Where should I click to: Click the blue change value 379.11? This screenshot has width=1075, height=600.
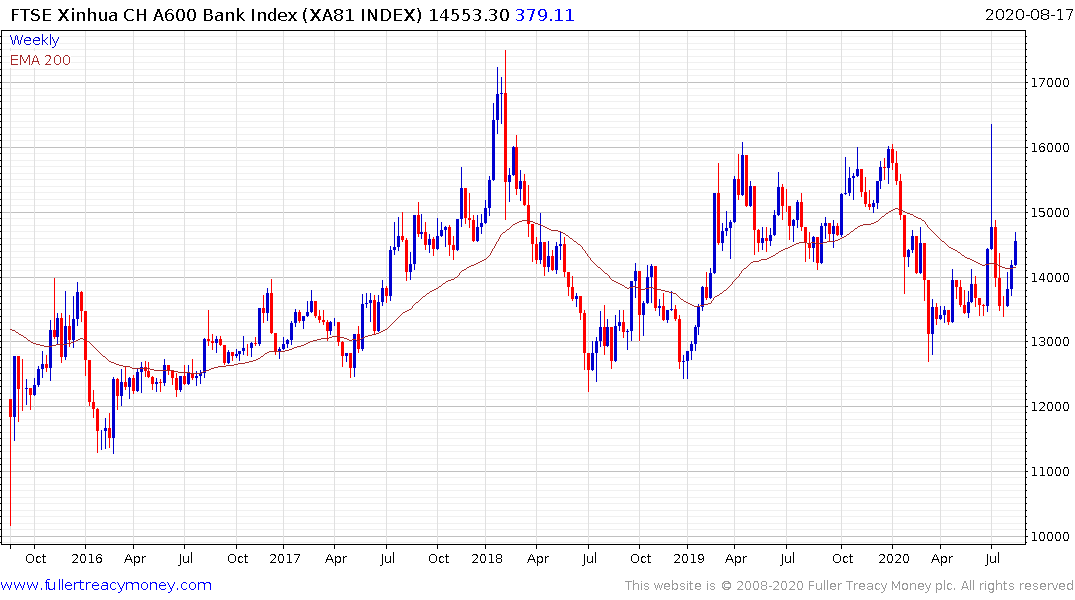pos(544,14)
